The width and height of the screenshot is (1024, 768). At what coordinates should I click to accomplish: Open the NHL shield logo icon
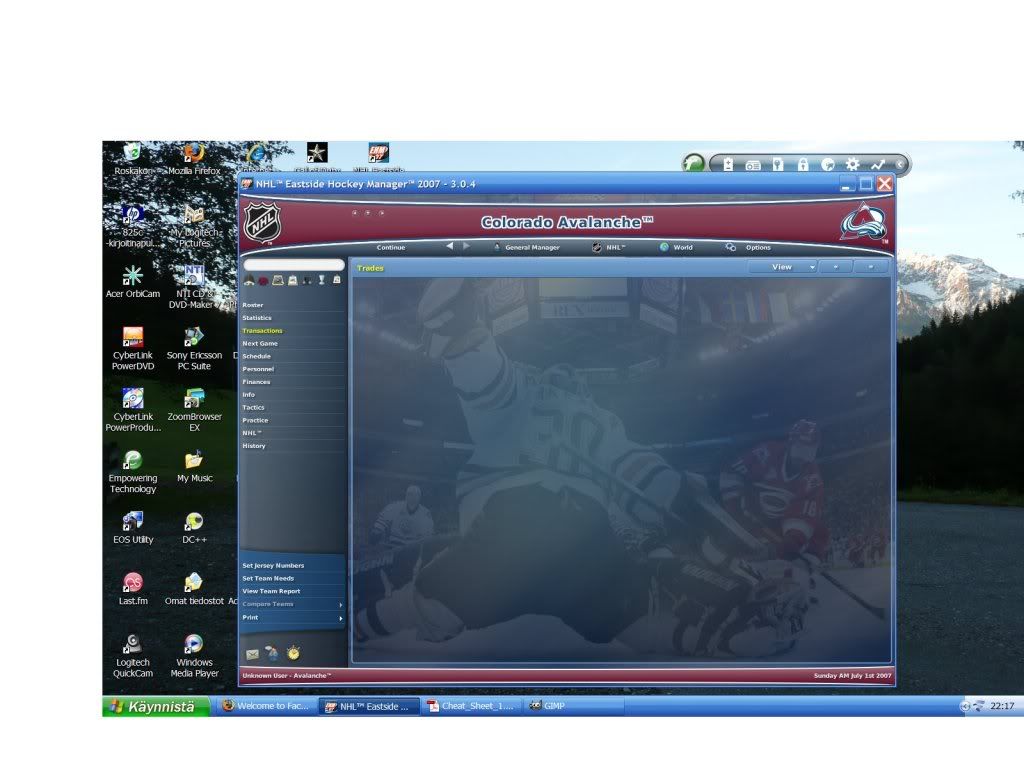click(x=262, y=223)
